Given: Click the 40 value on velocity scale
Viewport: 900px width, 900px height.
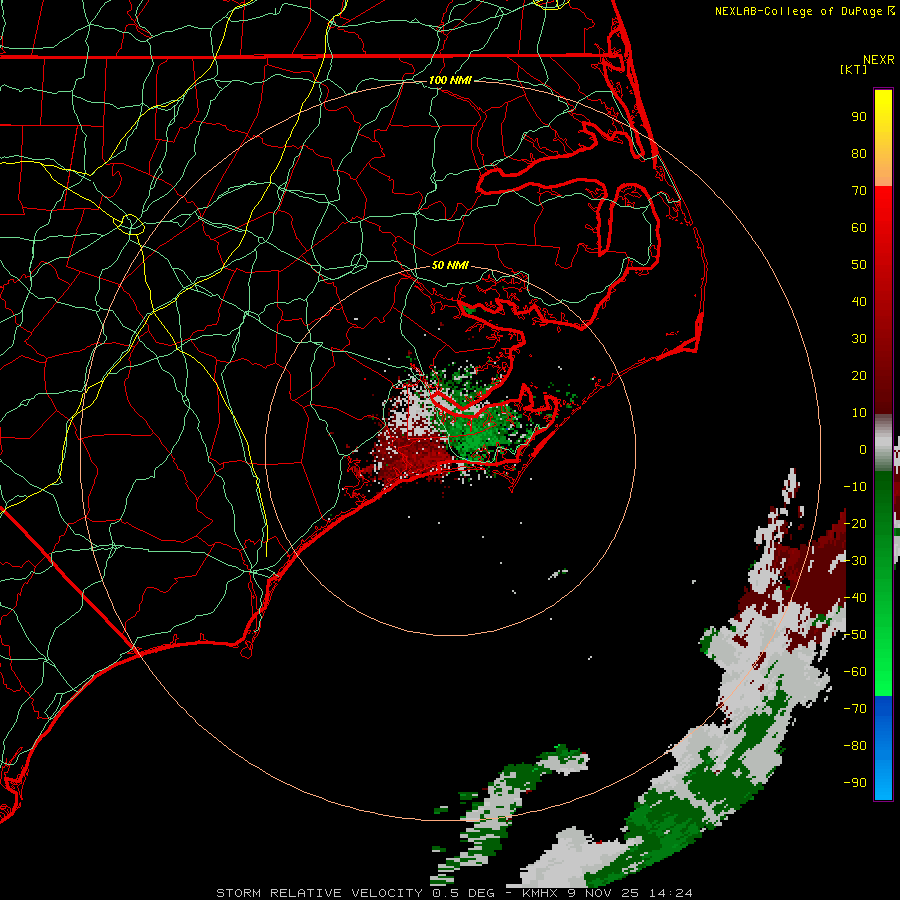Looking at the screenshot, I should (859, 302).
